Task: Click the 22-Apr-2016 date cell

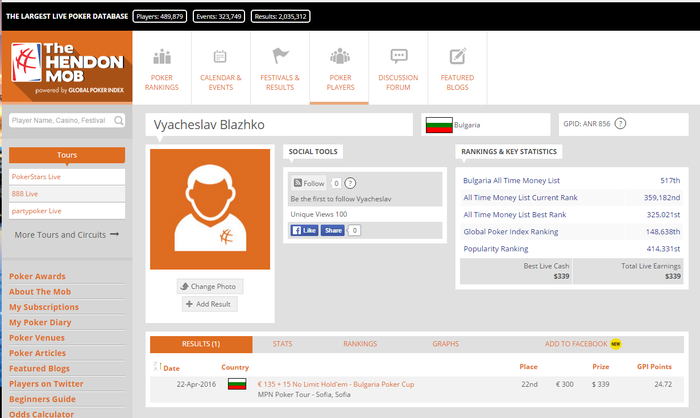Action: (x=196, y=384)
